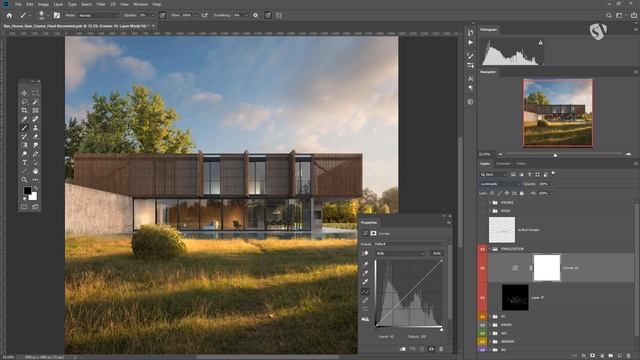
Task: Open the Image menu
Action: [x=43, y=4]
